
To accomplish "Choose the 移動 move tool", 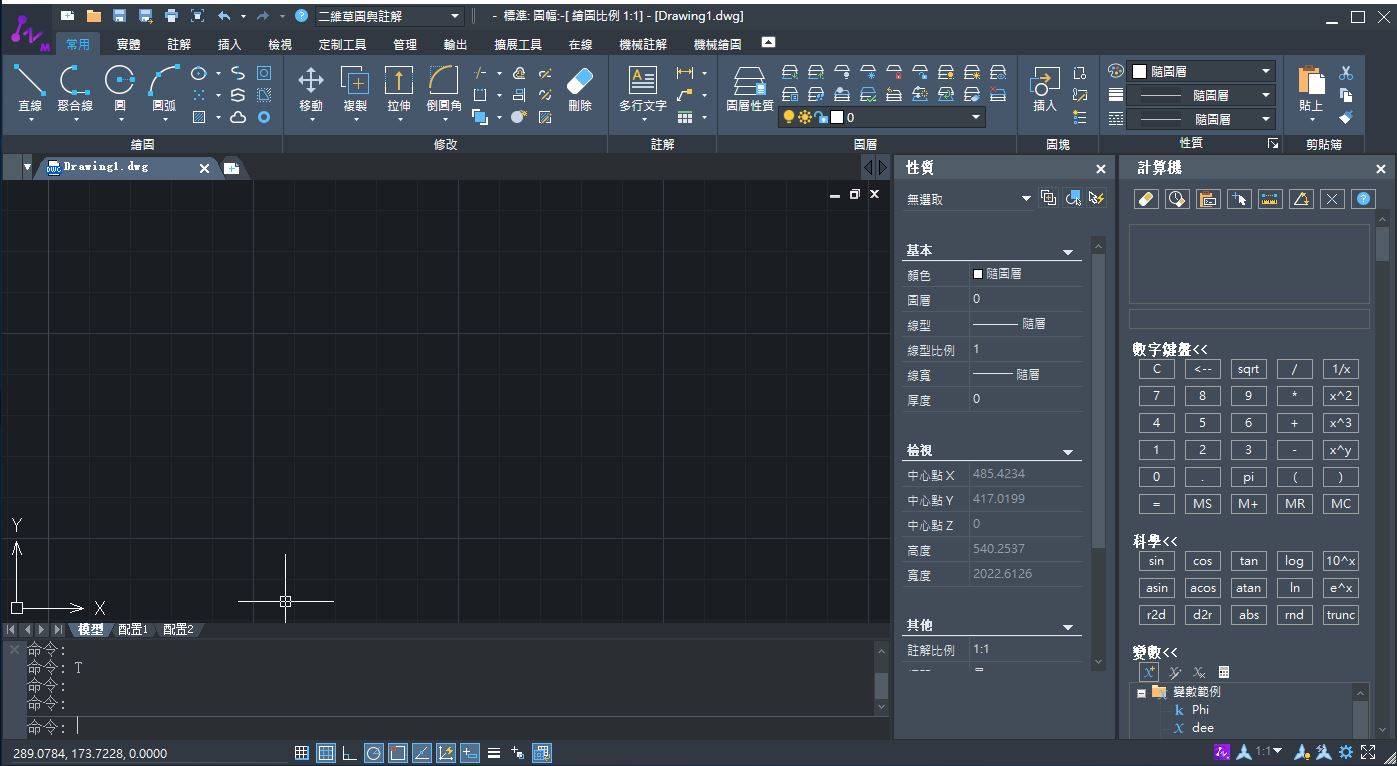I will point(311,88).
